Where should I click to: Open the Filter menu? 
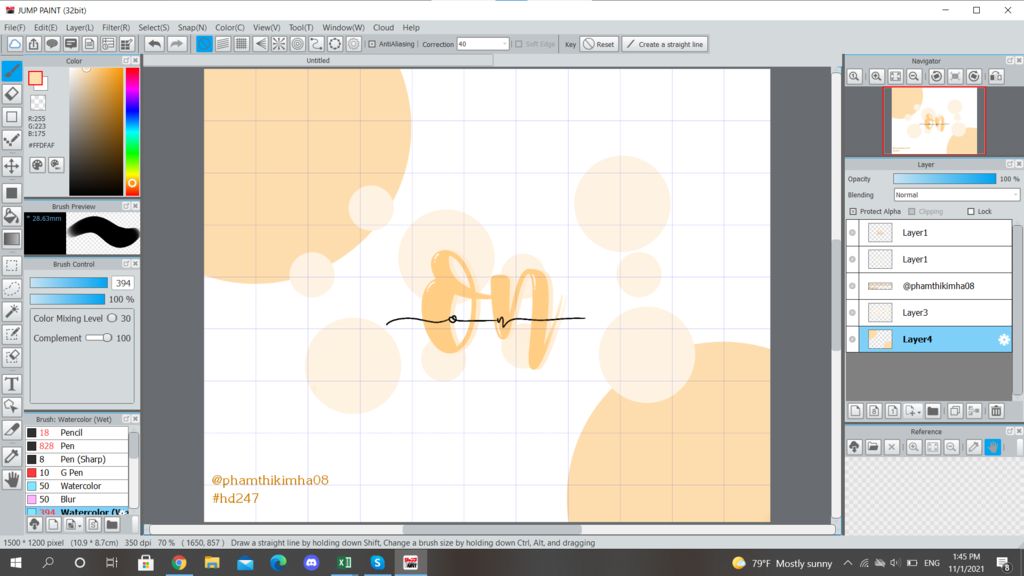116,27
